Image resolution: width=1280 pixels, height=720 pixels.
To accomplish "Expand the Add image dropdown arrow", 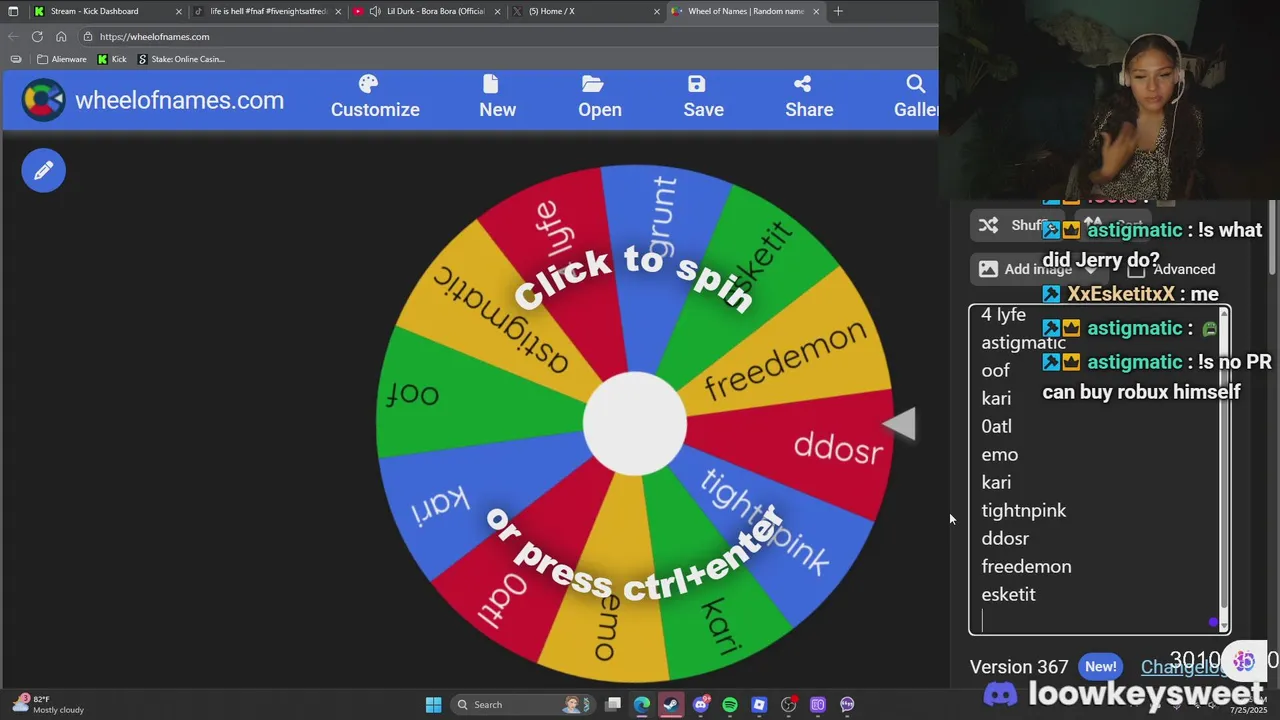I will point(1091,269).
